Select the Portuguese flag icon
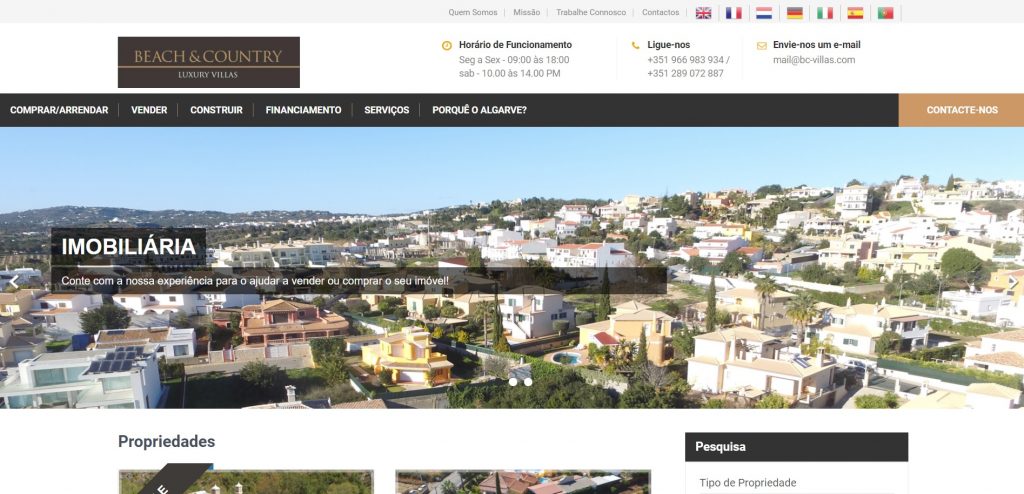Screen dimensions: 1024x494 click(x=886, y=12)
